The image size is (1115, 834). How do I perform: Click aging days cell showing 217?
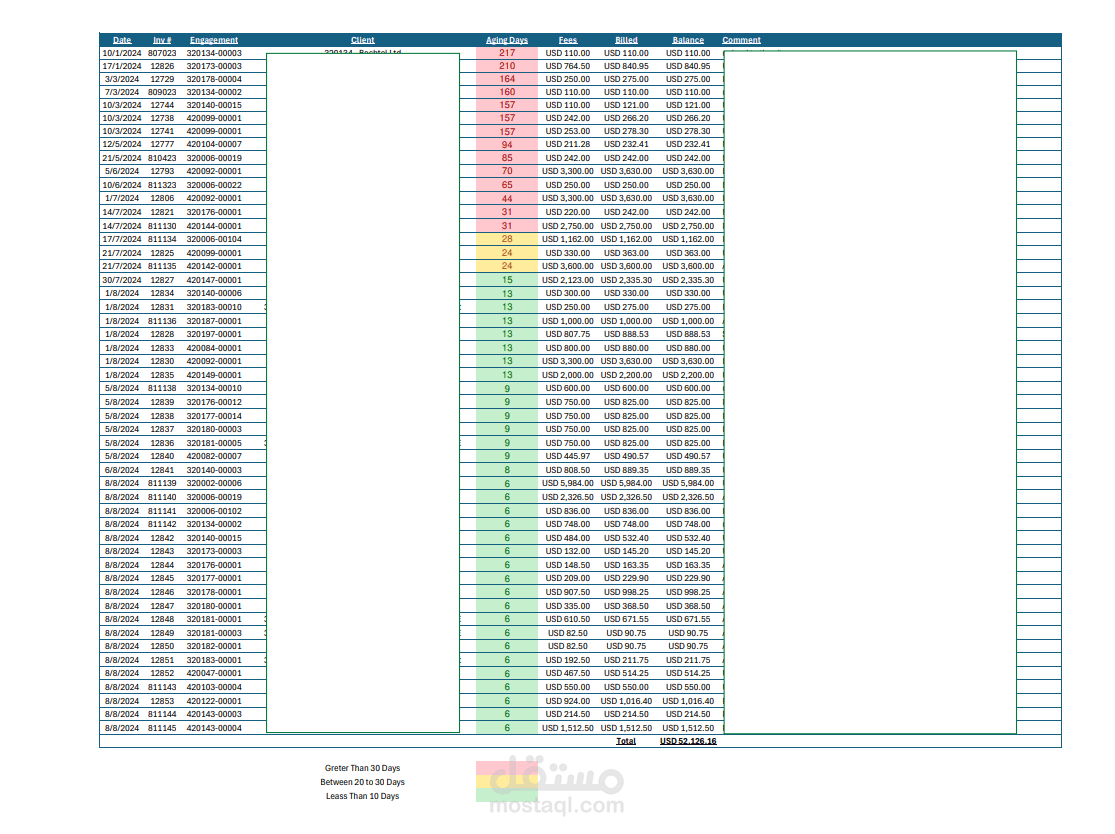[x=507, y=53]
